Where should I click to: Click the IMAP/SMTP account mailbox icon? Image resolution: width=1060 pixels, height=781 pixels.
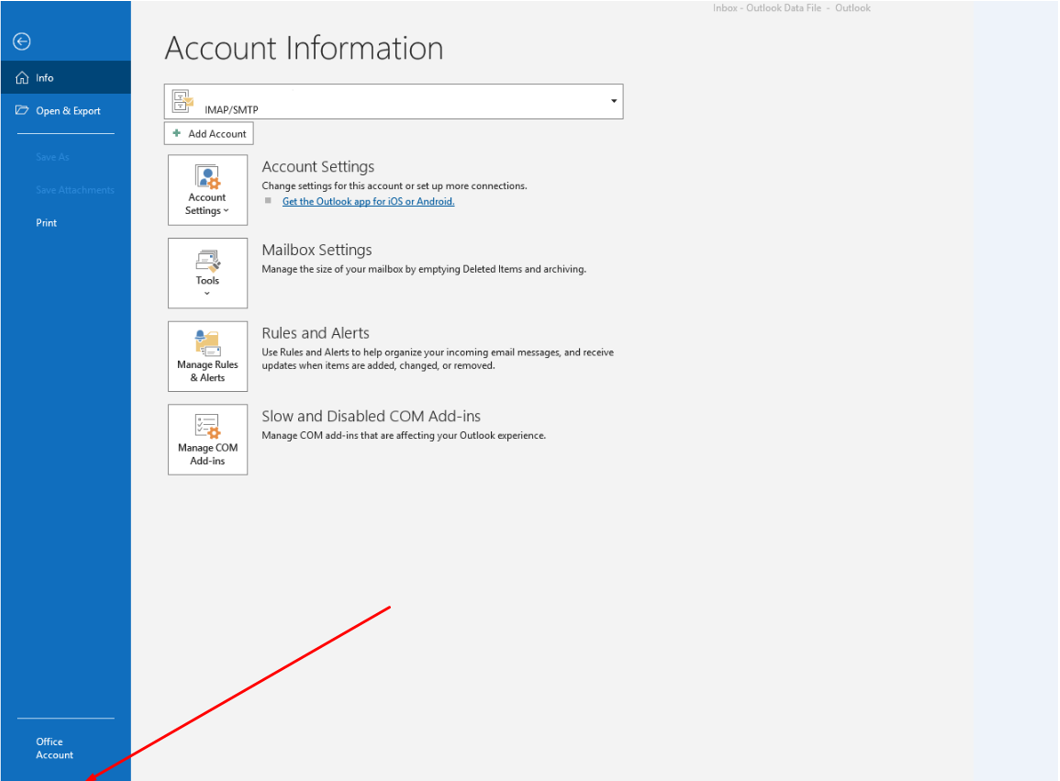pyautogui.click(x=183, y=101)
